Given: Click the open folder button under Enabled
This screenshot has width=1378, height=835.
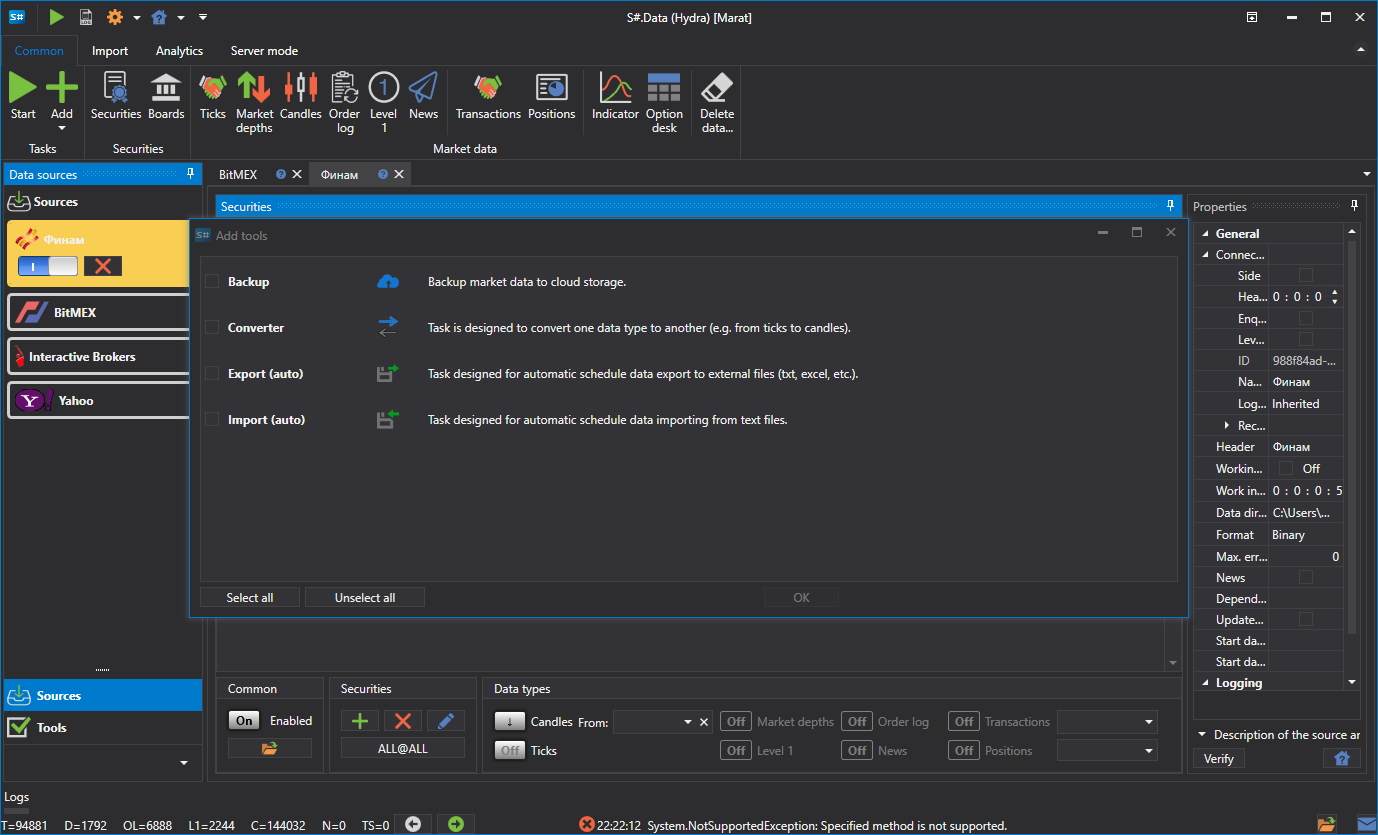Looking at the screenshot, I should 270,748.
